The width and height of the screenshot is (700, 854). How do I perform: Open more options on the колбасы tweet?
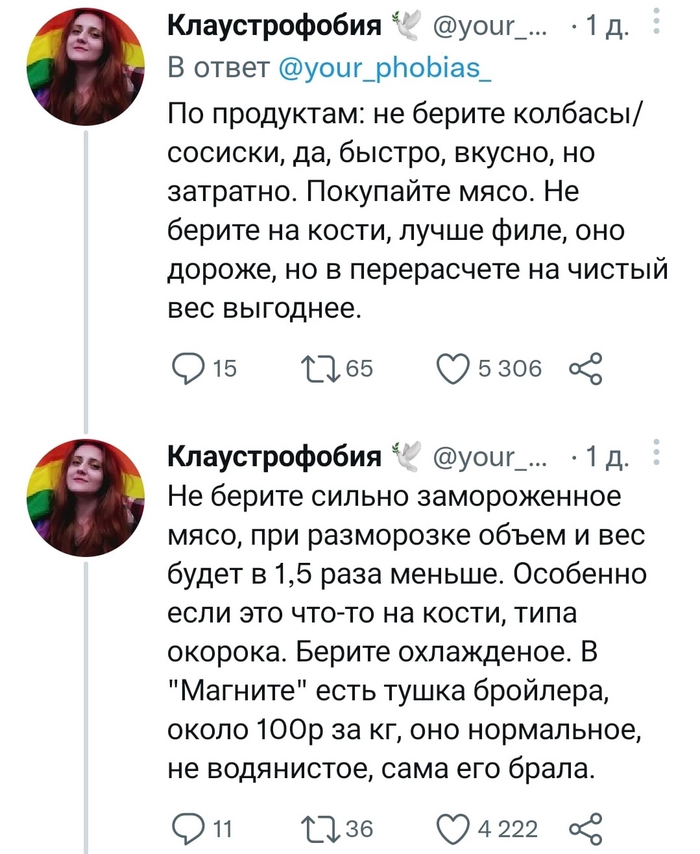pyautogui.click(x=655, y=22)
